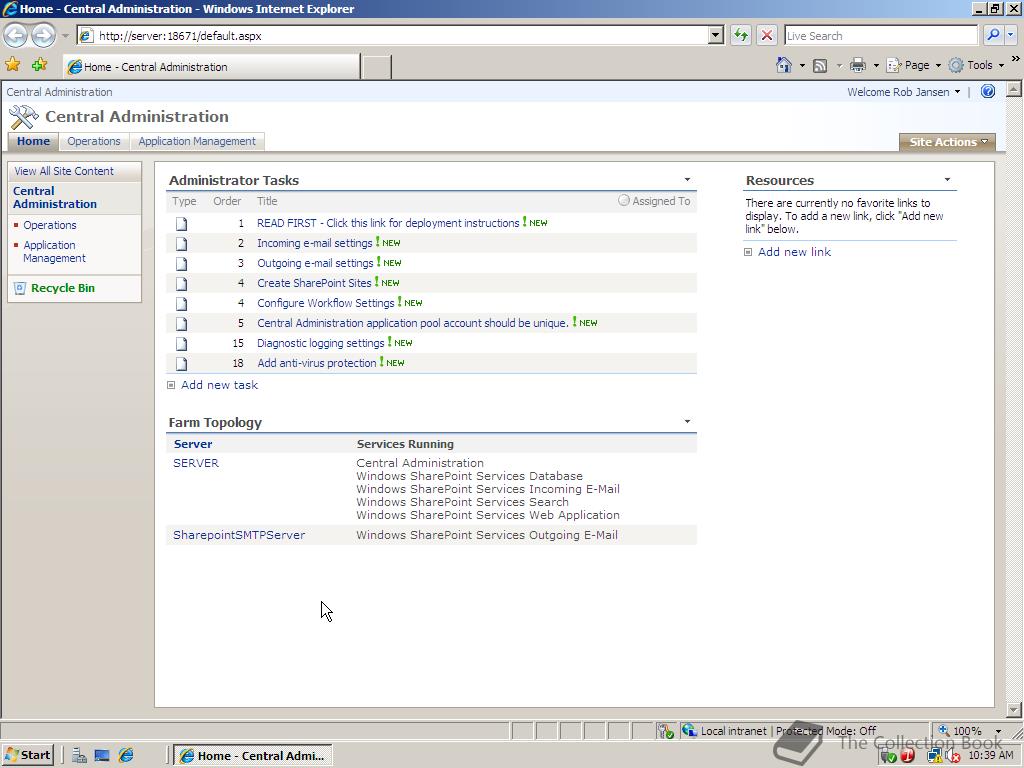1024x768 pixels.
Task: Switch to the Application Management tab
Action: (x=197, y=141)
